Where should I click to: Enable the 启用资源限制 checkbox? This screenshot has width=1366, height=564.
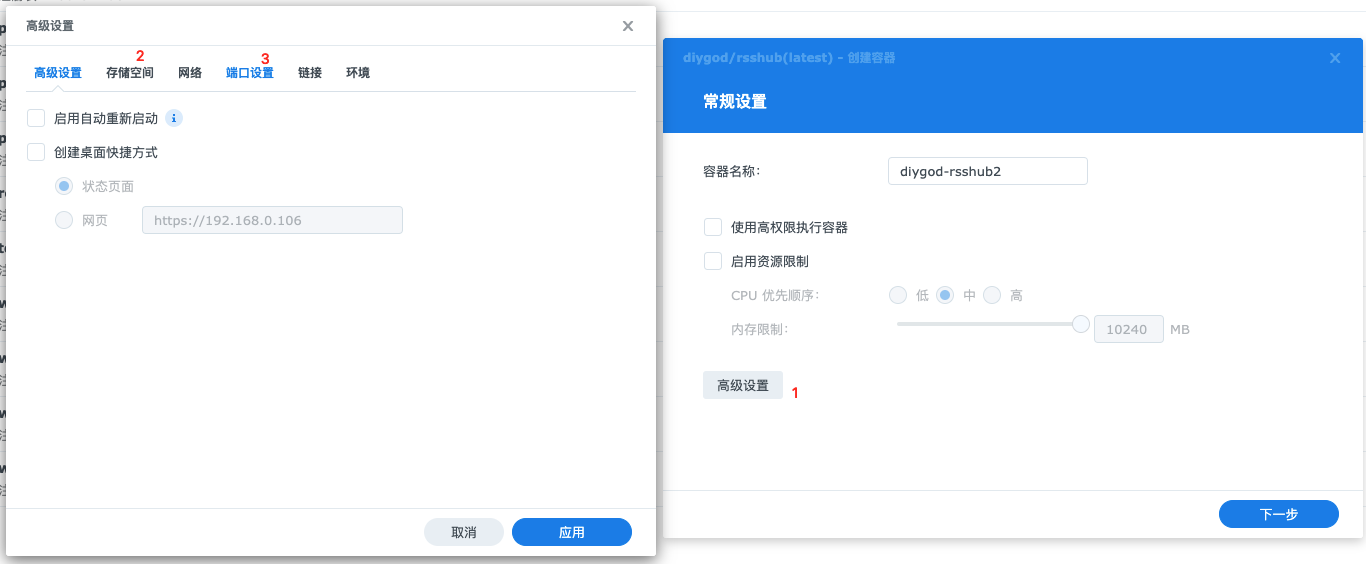click(x=713, y=261)
